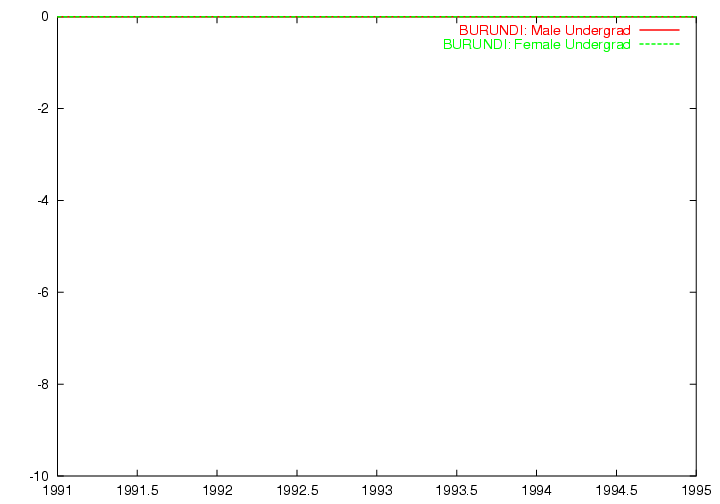Click the y-axis label -8

click(x=43, y=384)
